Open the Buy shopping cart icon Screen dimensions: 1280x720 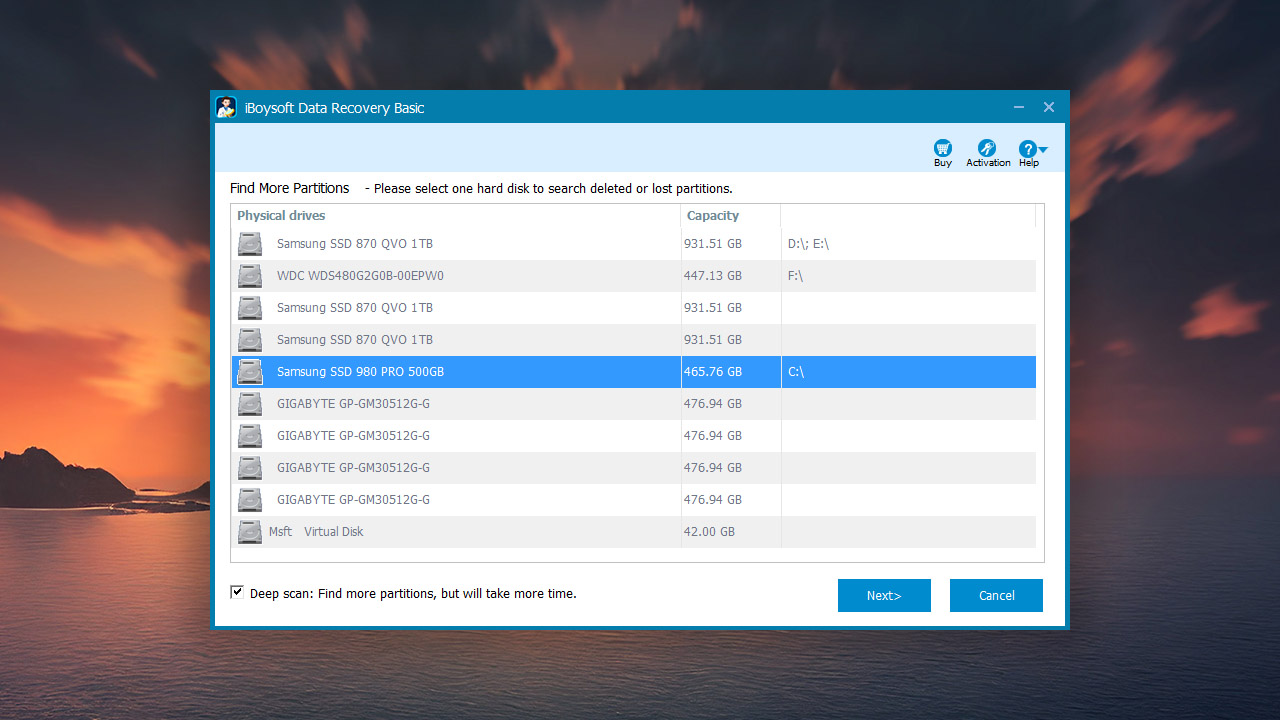pos(942,148)
